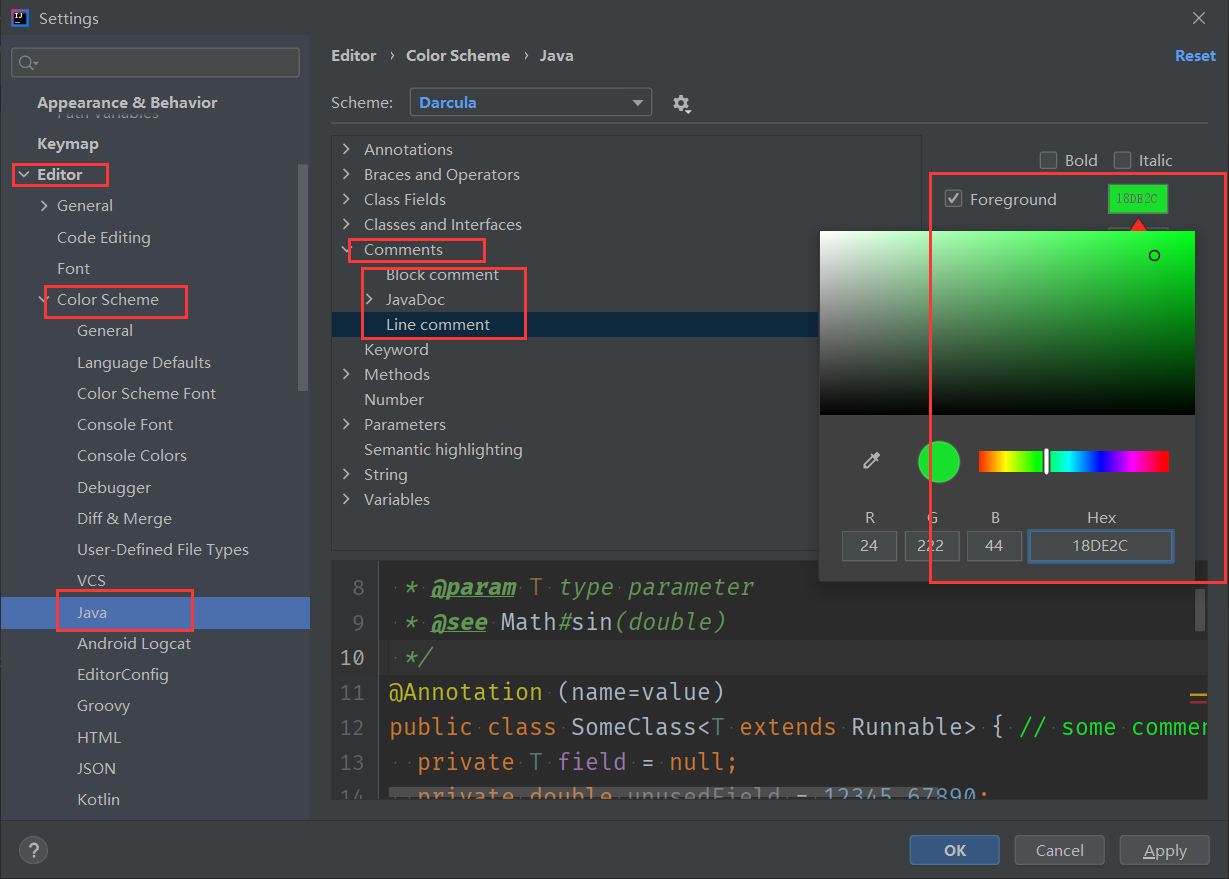The height and width of the screenshot is (879, 1229).
Task: Expand the Methods category
Action: pos(346,374)
